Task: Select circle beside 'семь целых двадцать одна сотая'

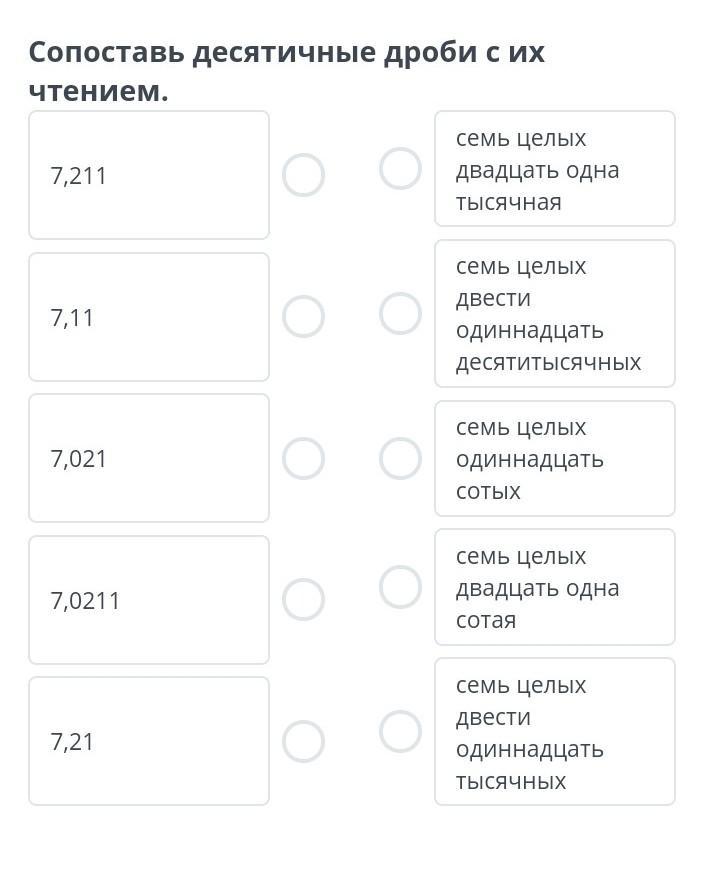Action: click(x=400, y=587)
